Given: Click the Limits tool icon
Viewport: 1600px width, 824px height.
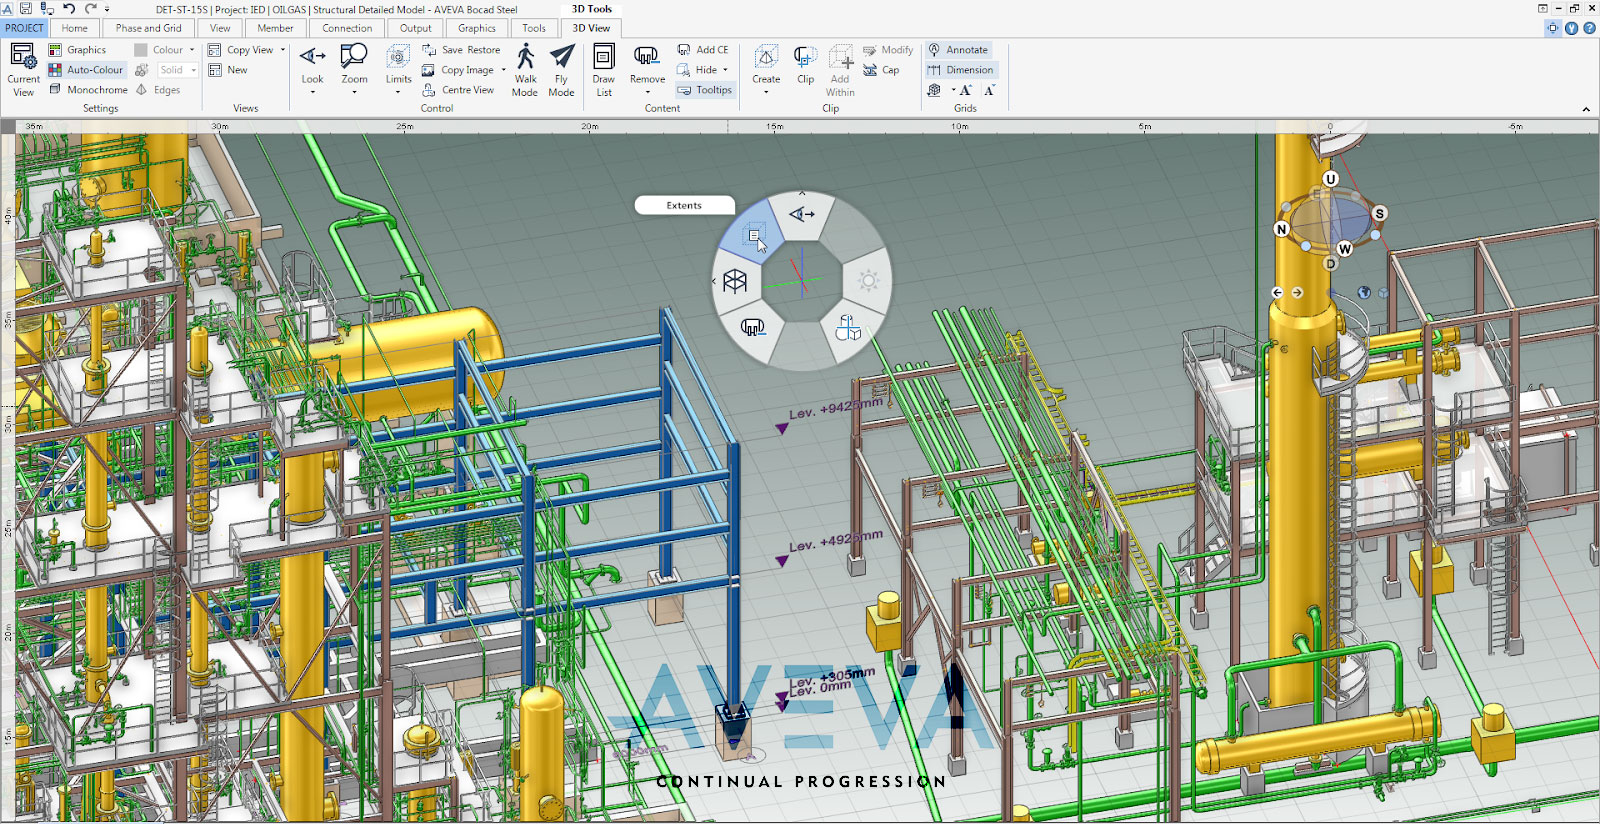Looking at the screenshot, I should [398, 56].
